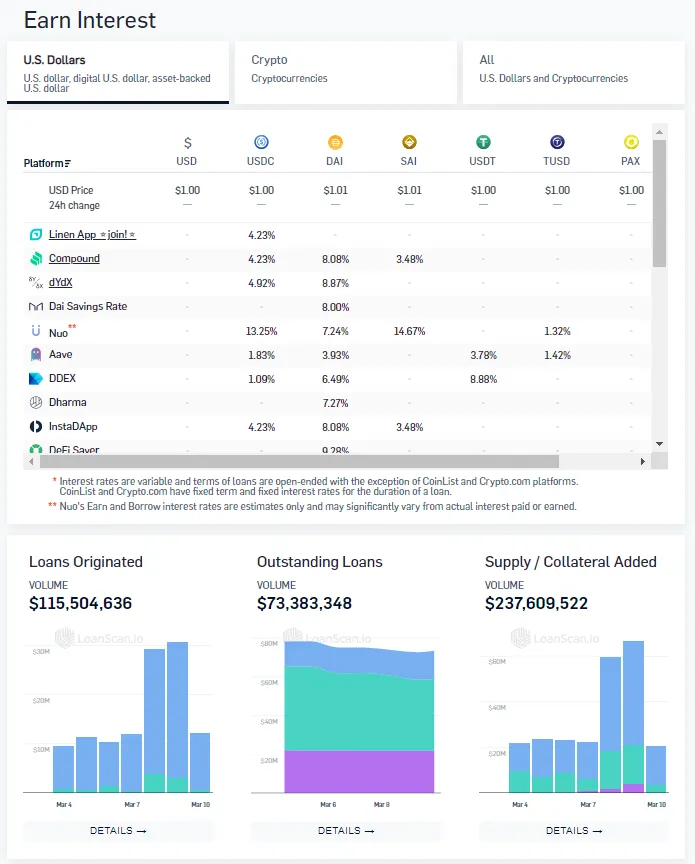
Task: Sort table using Platform sort icon
Action: coord(67,164)
